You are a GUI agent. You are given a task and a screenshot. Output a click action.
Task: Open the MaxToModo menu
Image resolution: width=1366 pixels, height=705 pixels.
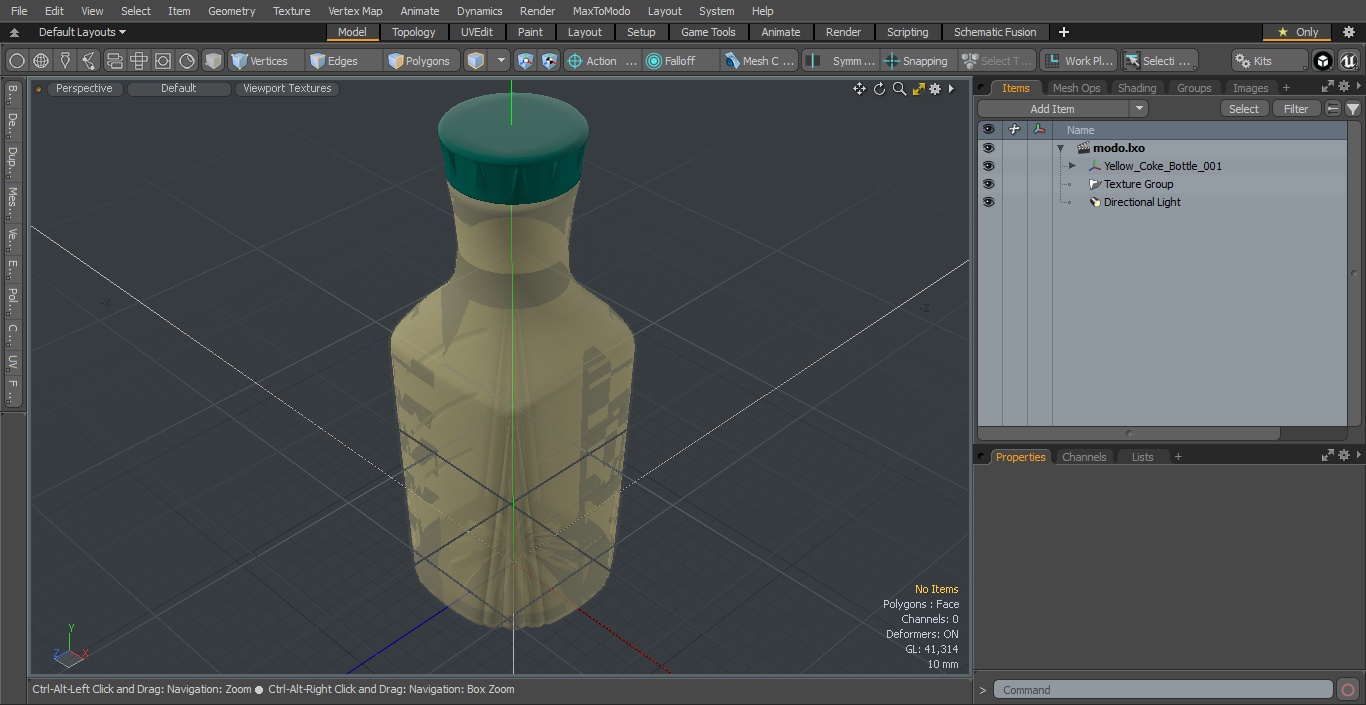(601, 11)
